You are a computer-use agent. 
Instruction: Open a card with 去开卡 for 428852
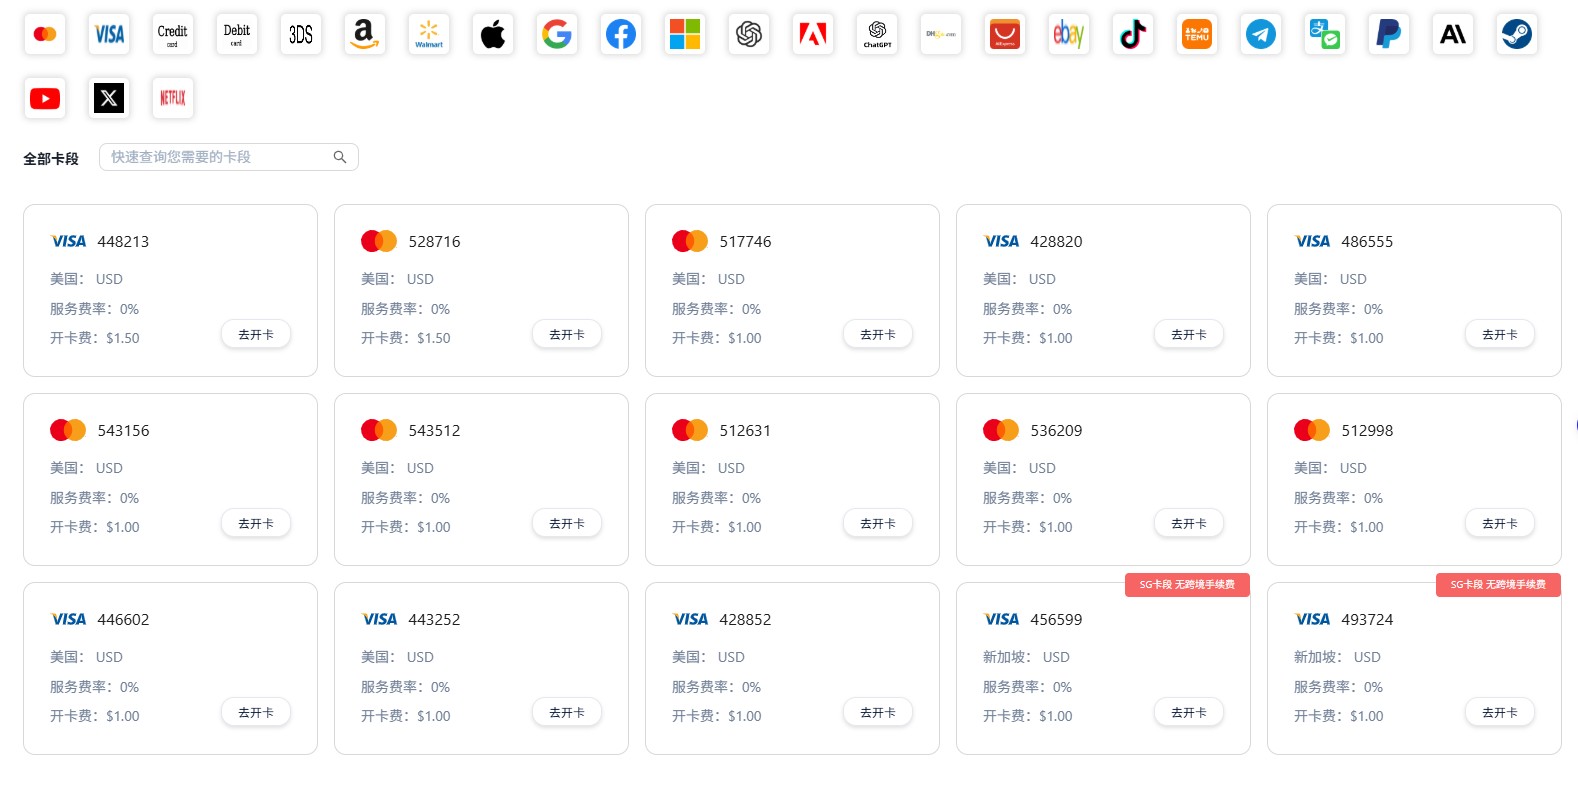[x=878, y=713]
